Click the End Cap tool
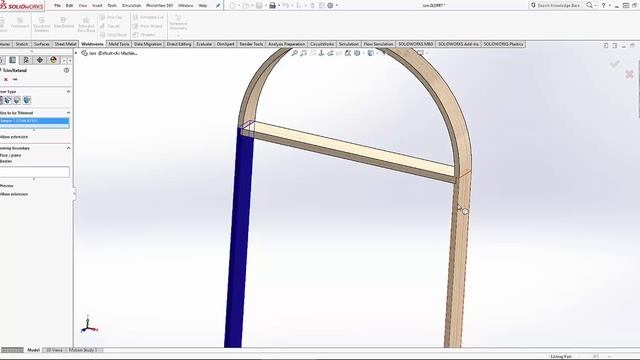The height and width of the screenshot is (360, 640). click(x=111, y=17)
